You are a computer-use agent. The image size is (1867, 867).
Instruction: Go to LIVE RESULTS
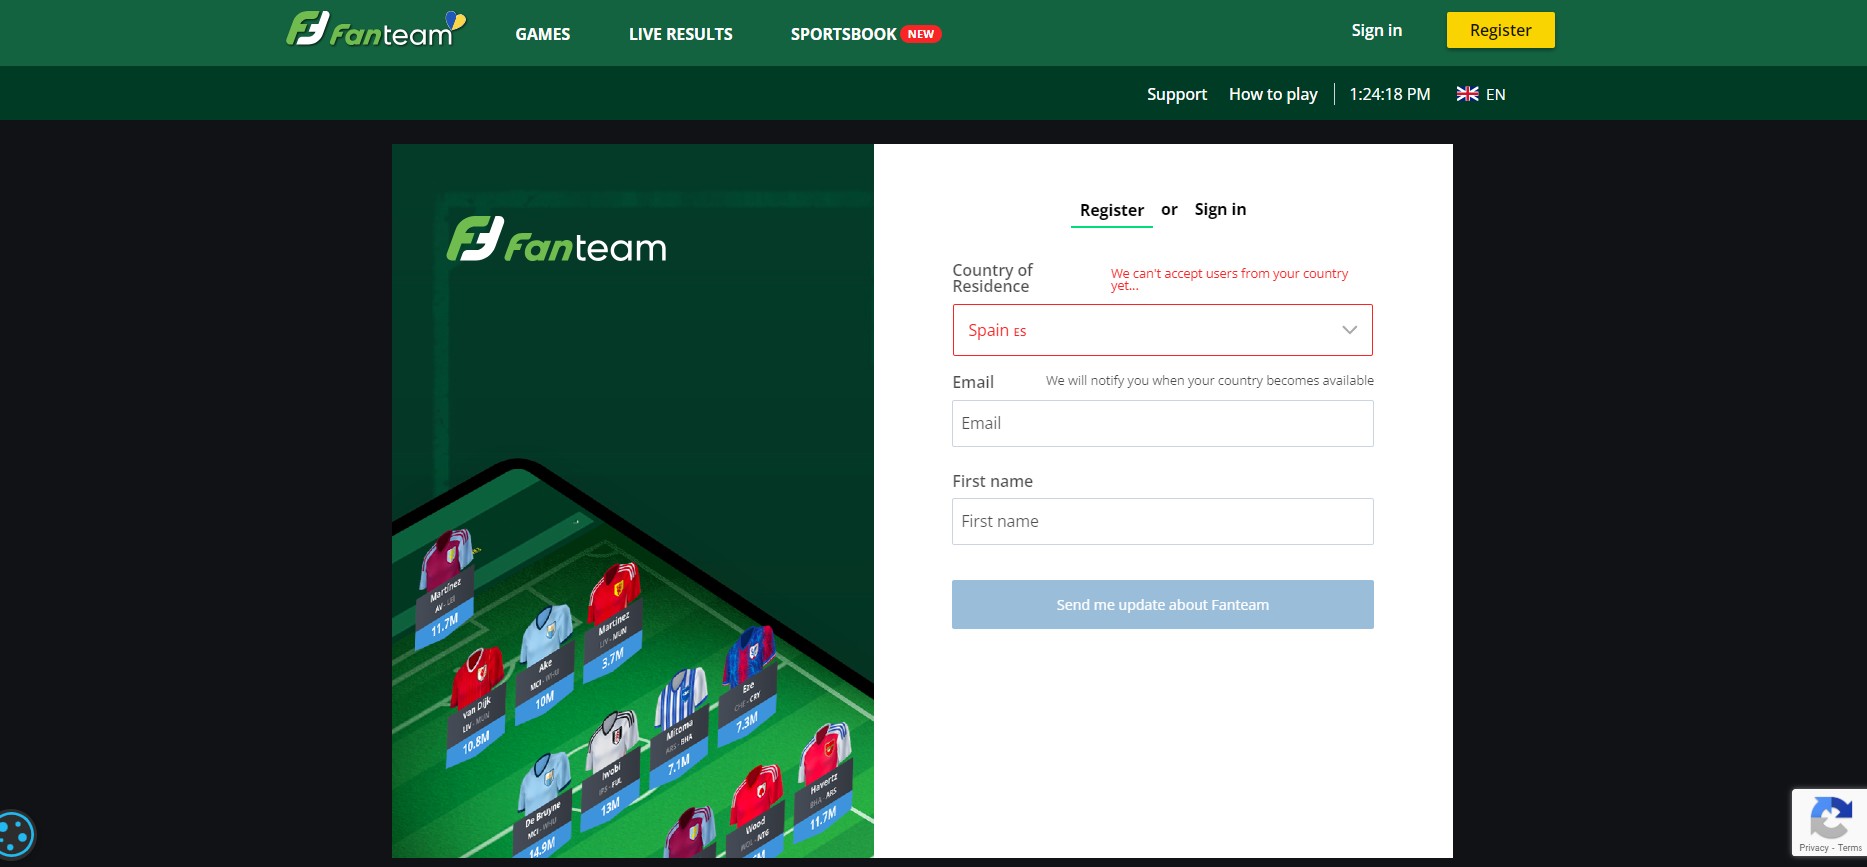click(681, 34)
